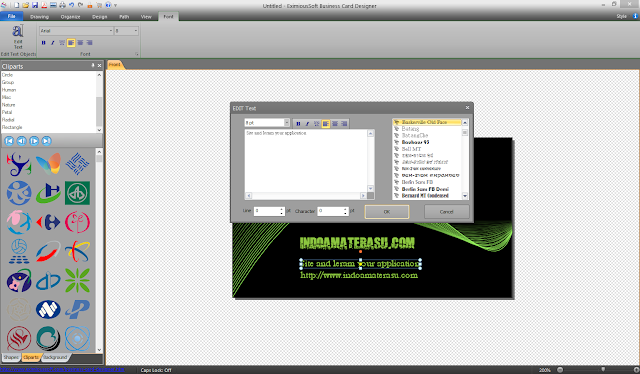Click the ribbon Bold icon
Image resolution: width=640 pixels, height=374 pixels.
coord(43,42)
